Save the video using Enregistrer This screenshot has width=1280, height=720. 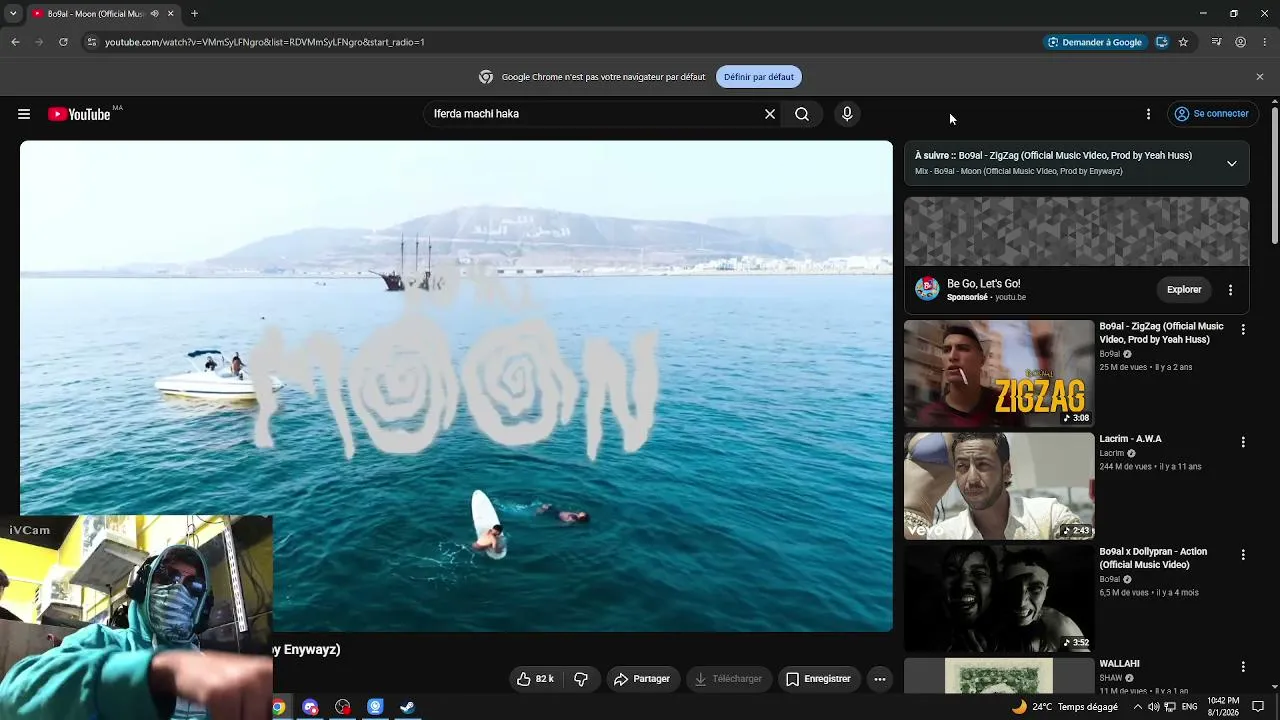[818, 679]
